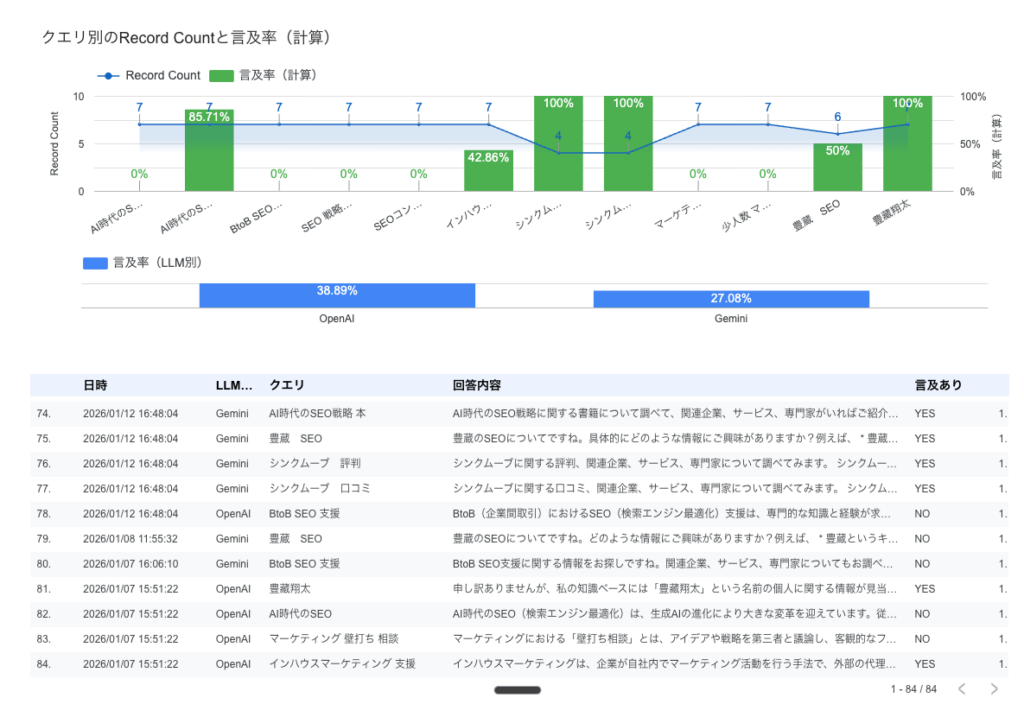Screen dimensions: 1024x704
Task: Click the green 42.86% bar for インハウ
Action: click(x=488, y=172)
